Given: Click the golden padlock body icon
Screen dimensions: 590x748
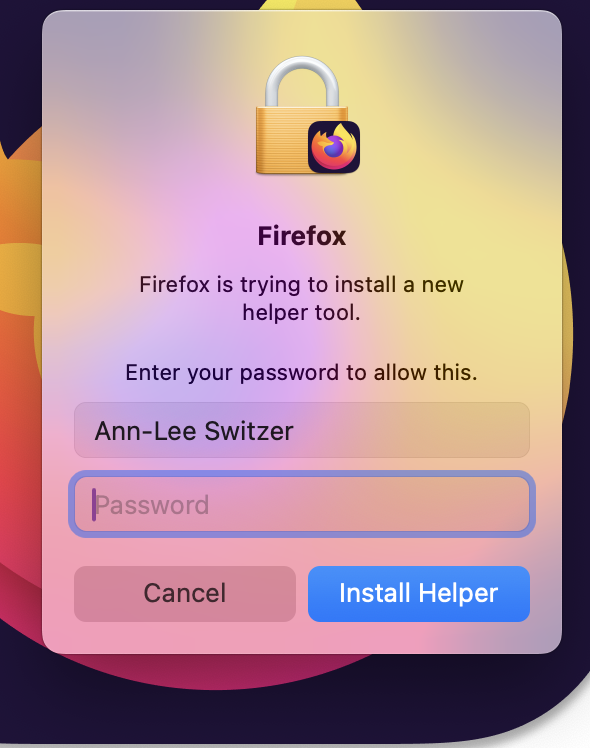Looking at the screenshot, I should pyautogui.click(x=281, y=141).
